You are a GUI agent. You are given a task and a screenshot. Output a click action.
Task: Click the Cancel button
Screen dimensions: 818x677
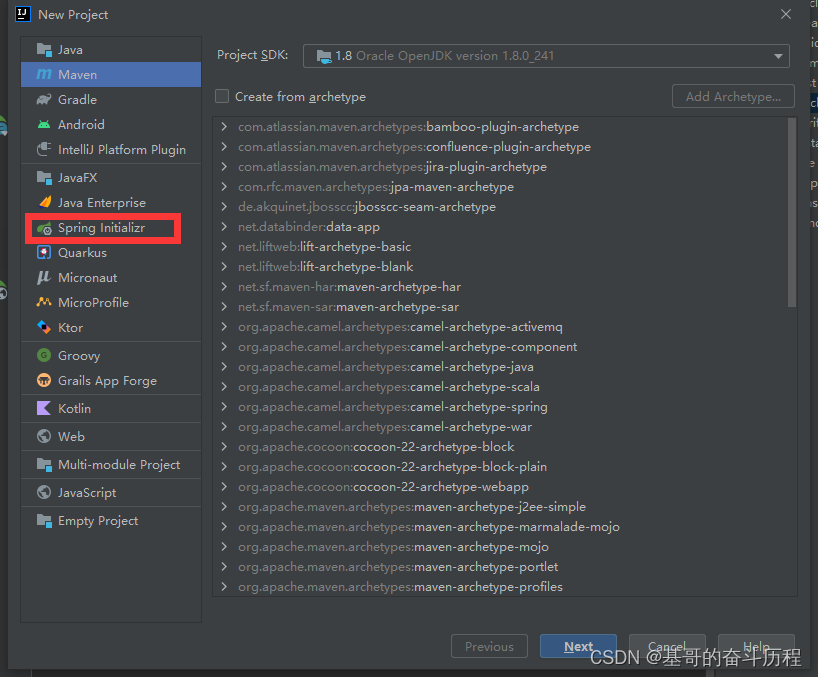click(x=667, y=646)
